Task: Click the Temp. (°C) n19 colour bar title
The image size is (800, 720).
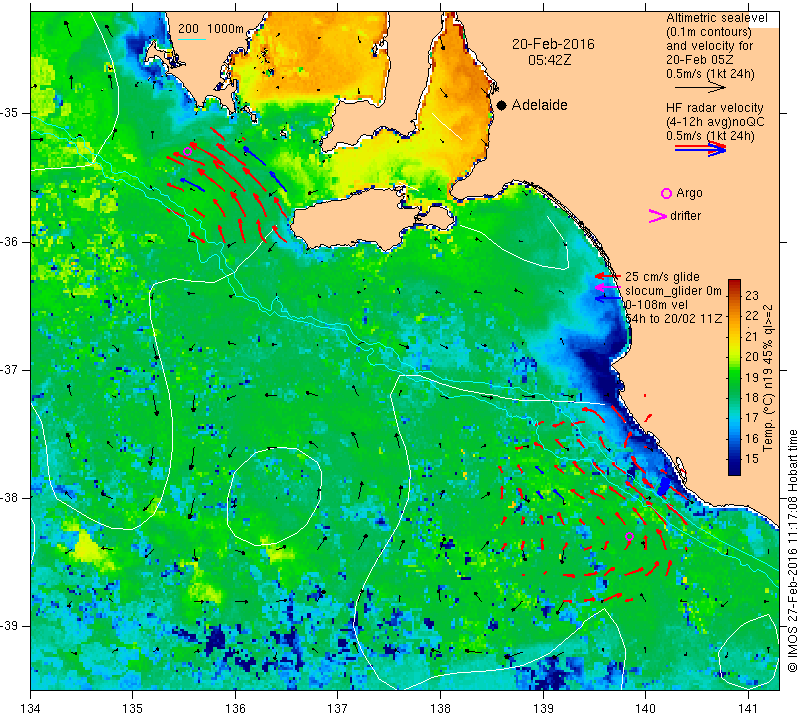Action: (767, 378)
